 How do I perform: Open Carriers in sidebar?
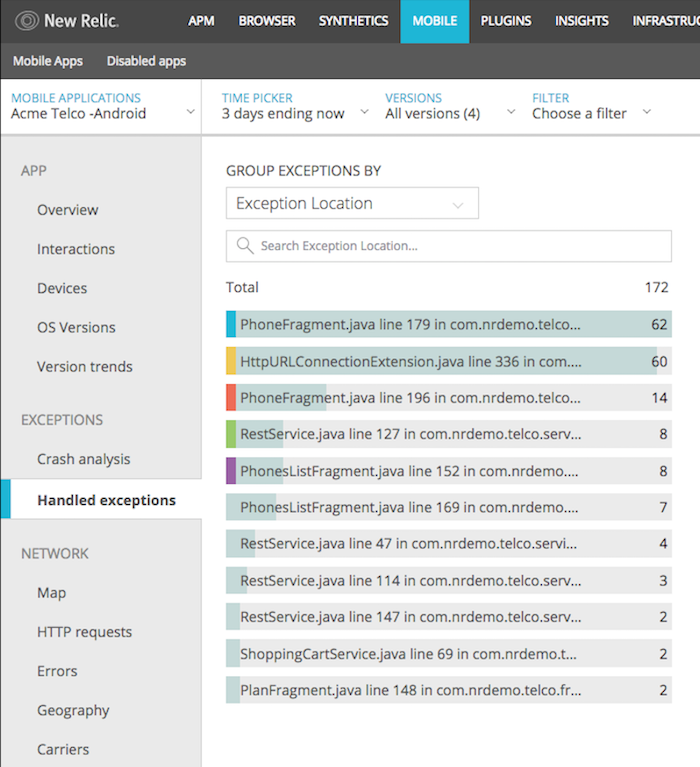click(x=63, y=749)
